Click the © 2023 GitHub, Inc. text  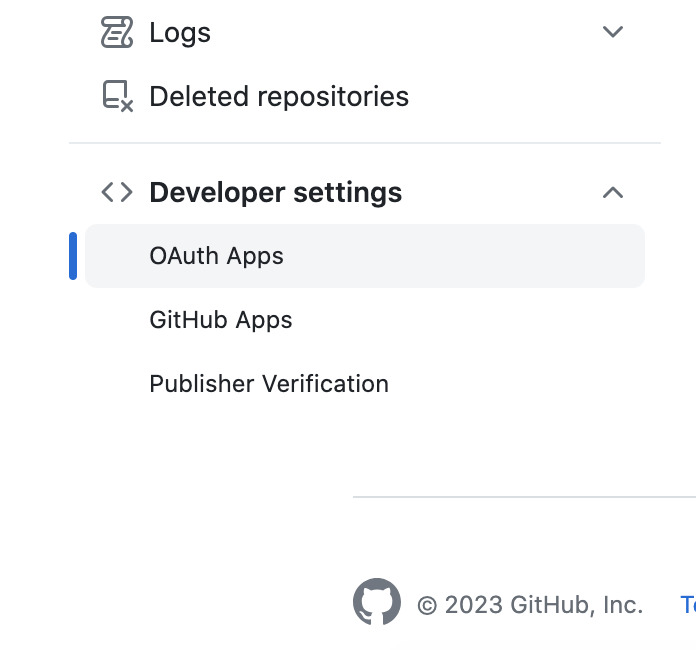(x=529, y=605)
